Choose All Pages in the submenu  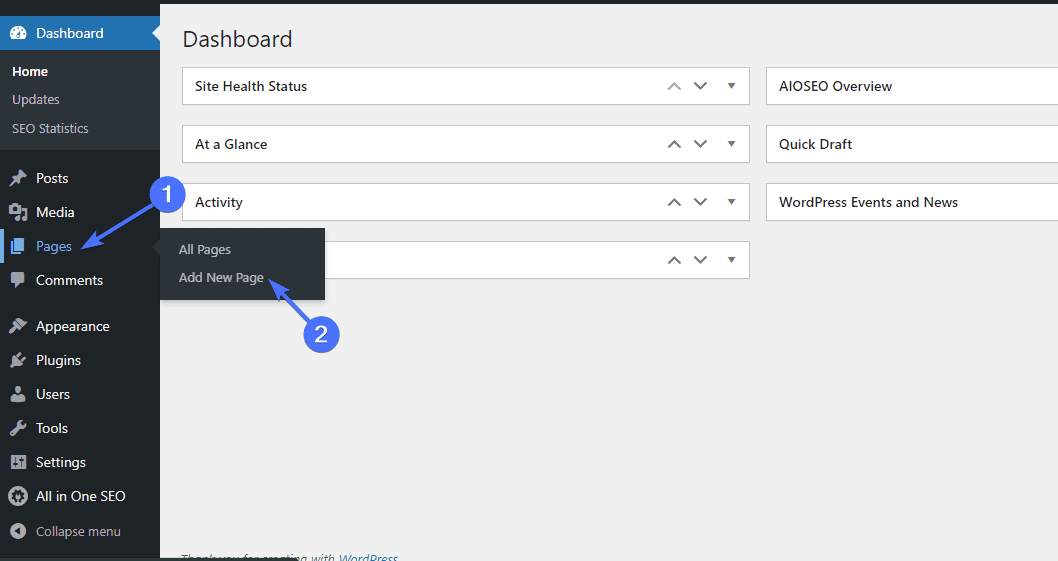(x=204, y=250)
